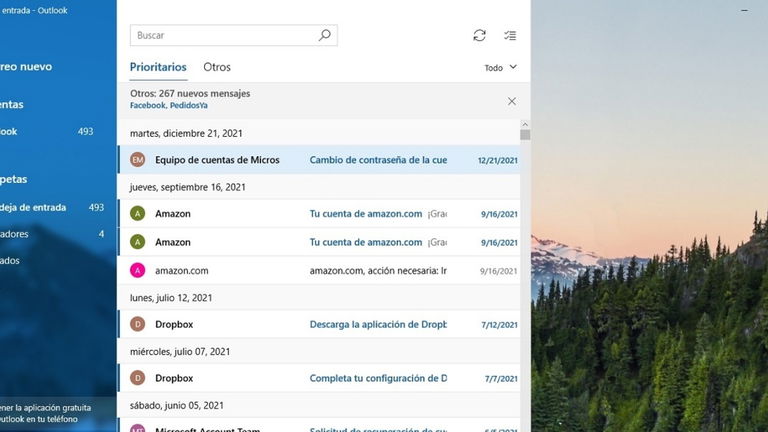Open the Todo filter dropdown

501,68
